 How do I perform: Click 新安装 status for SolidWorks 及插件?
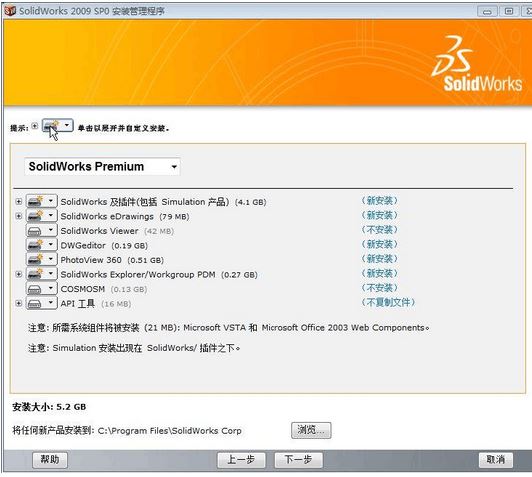coord(379,201)
